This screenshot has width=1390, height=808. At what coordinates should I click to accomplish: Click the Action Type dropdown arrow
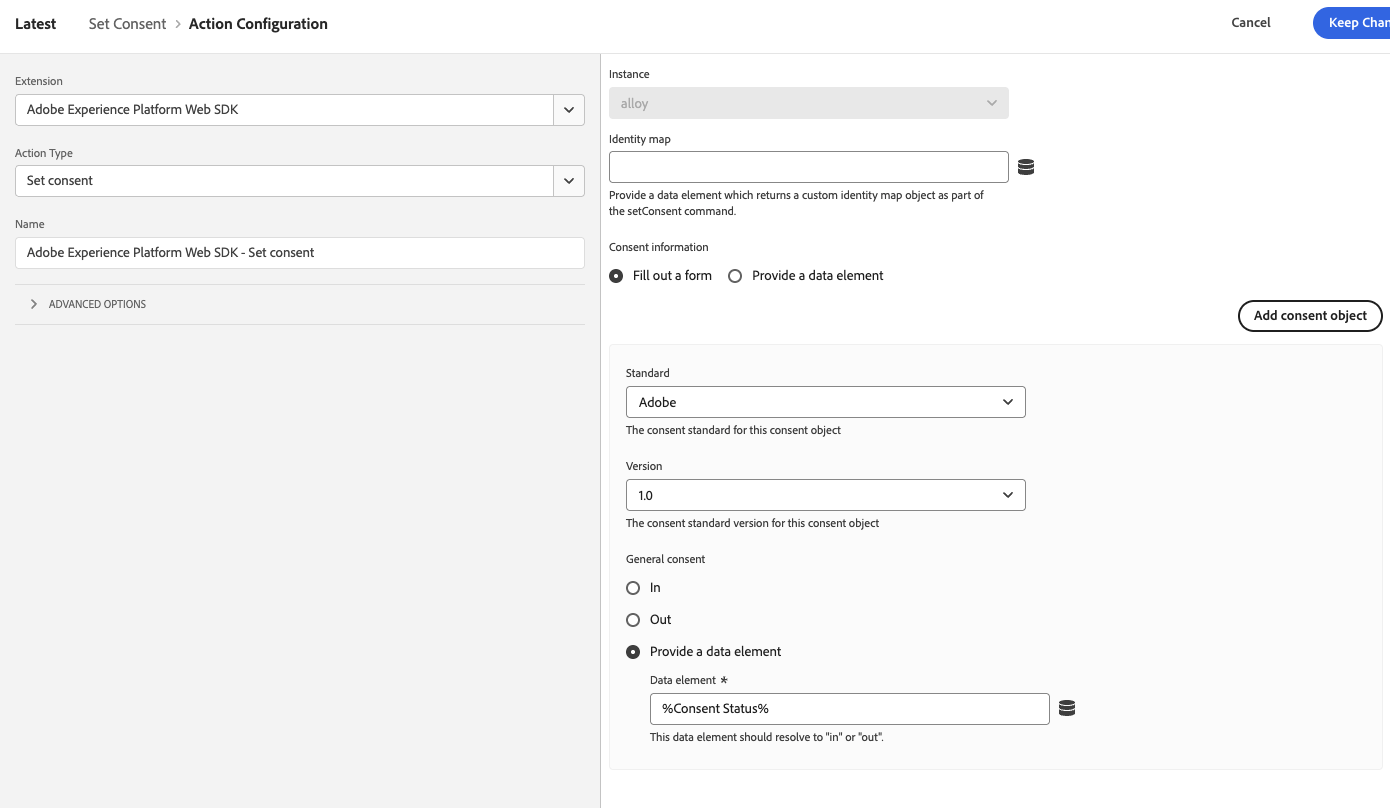click(x=569, y=181)
